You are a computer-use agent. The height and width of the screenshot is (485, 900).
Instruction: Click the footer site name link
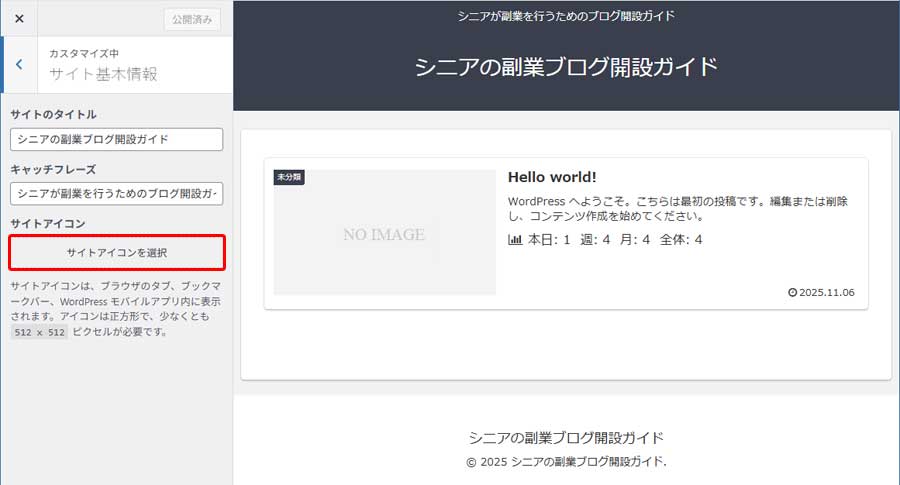click(566, 437)
